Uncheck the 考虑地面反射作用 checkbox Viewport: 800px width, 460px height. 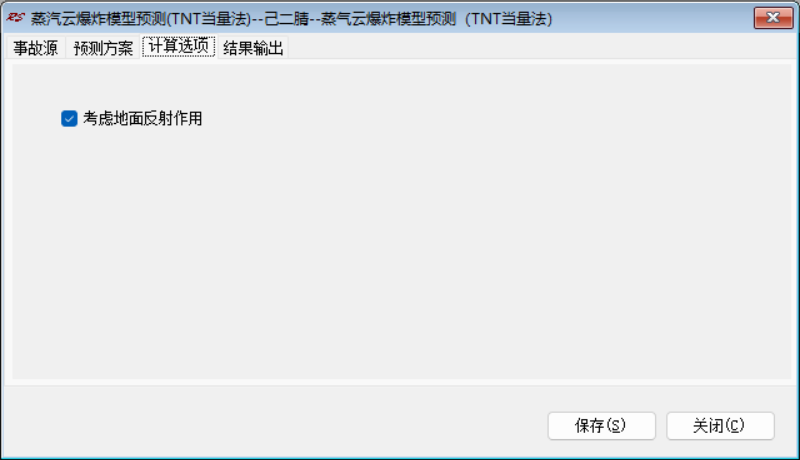(x=69, y=118)
